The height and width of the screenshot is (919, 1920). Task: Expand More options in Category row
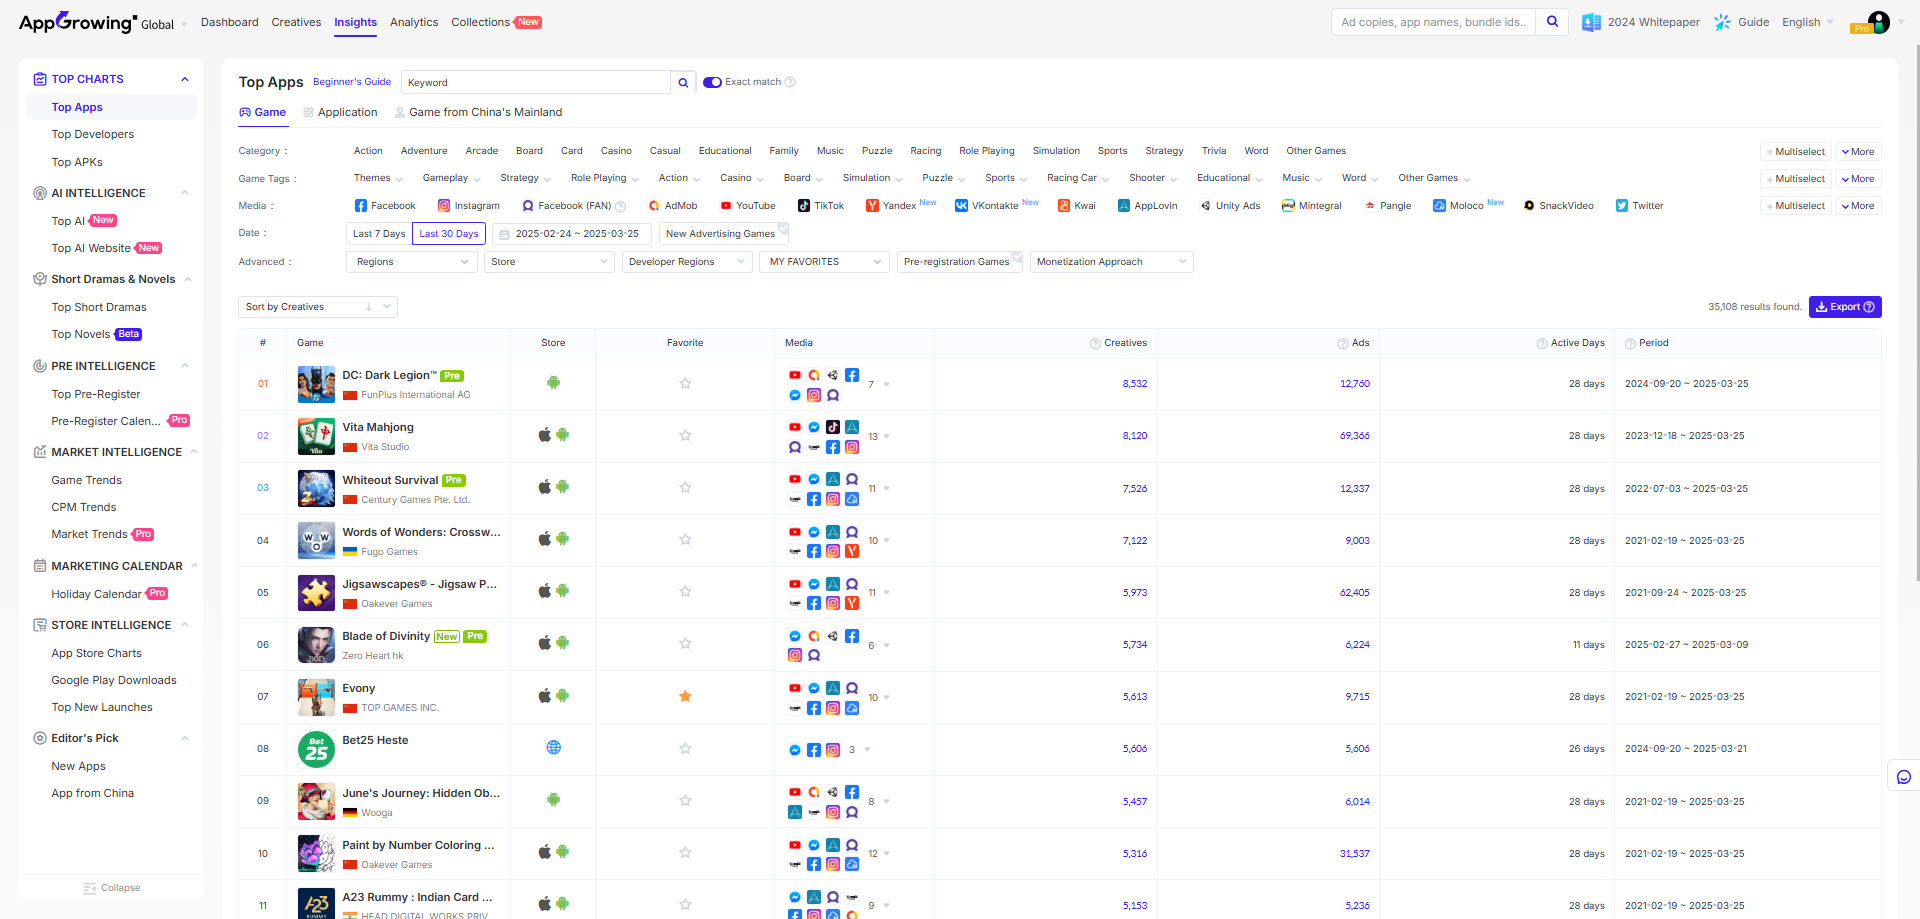coord(1859,152)
